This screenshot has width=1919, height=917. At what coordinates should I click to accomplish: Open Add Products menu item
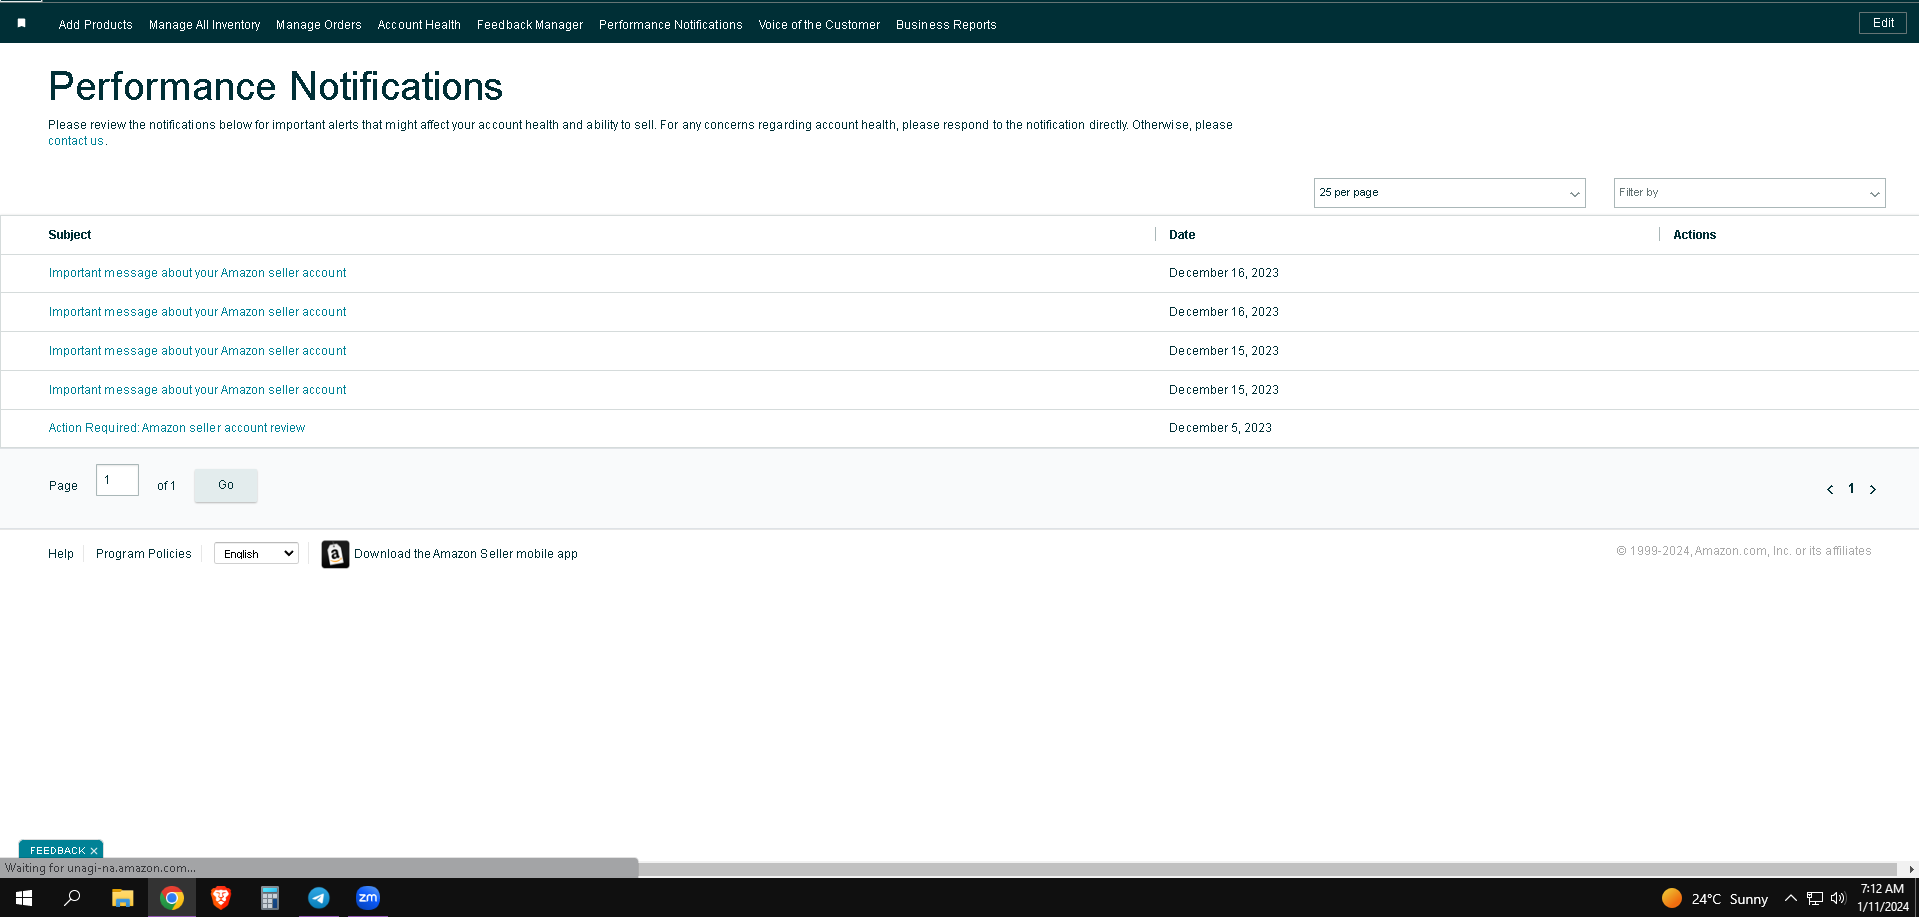[95, 25]
